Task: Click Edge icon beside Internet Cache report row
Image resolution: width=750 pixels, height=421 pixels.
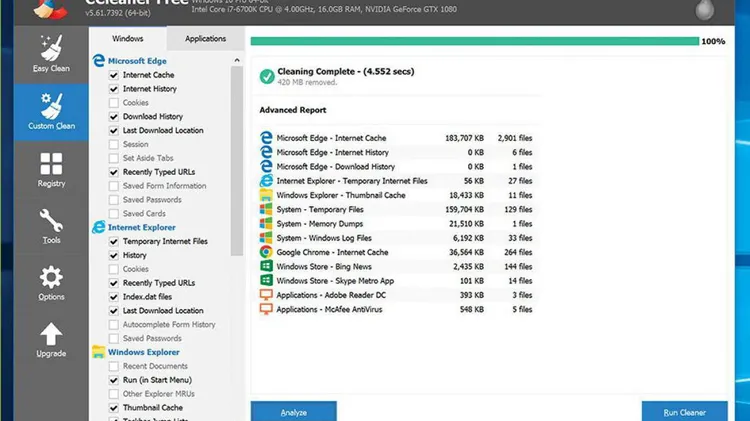Action: pyautogui.click(x=266, y=138)
